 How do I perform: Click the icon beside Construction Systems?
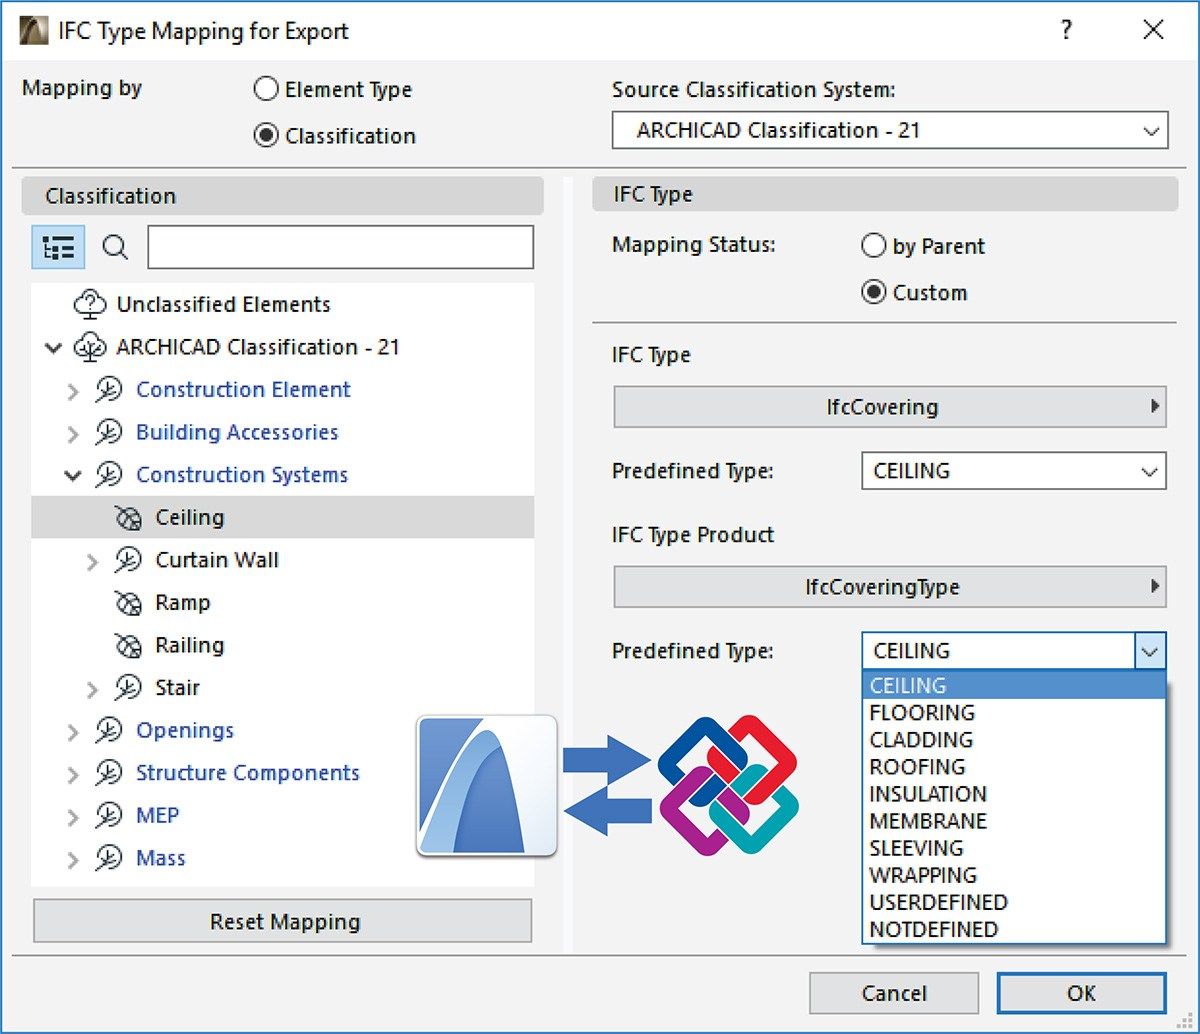[110, 475]
